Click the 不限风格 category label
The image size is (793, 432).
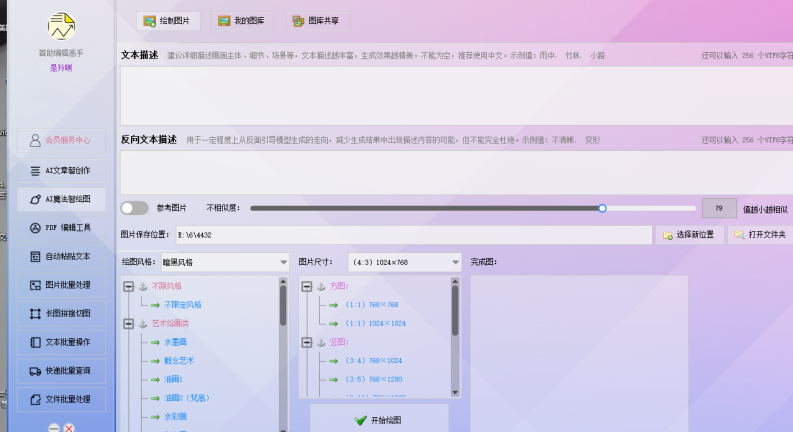coord(166,286)
